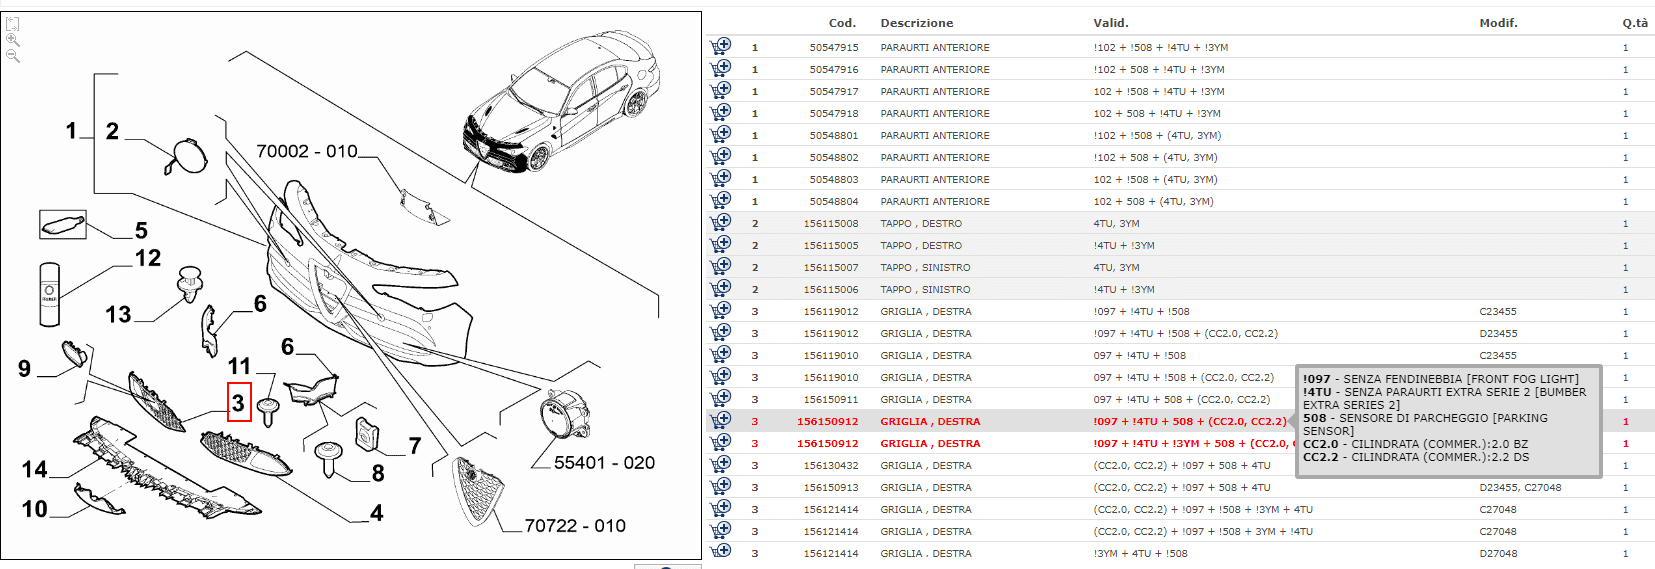Screen dimensions: 1655x569
Task: Click callout number 12 on the diagram
Action: pyautogui.click(x=148, y=258)
